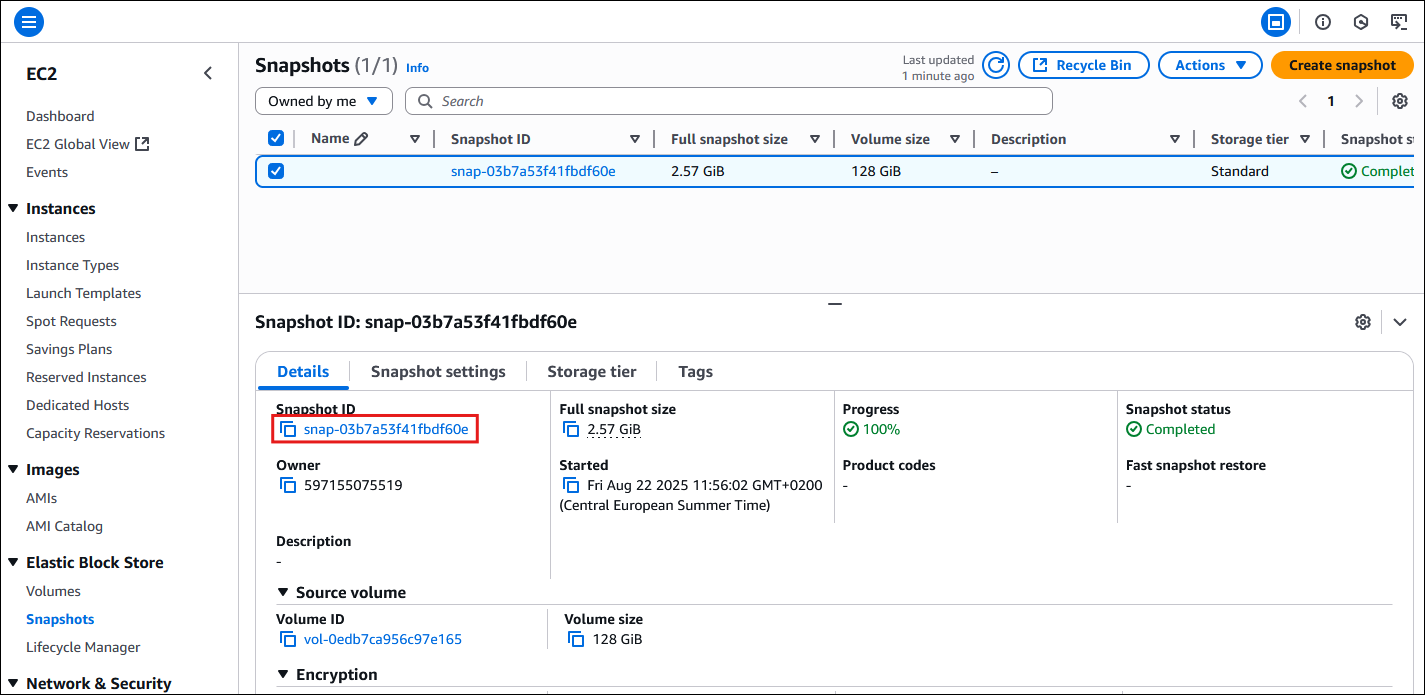
Task: Open the Tags tab
Action: pos(694,371)
